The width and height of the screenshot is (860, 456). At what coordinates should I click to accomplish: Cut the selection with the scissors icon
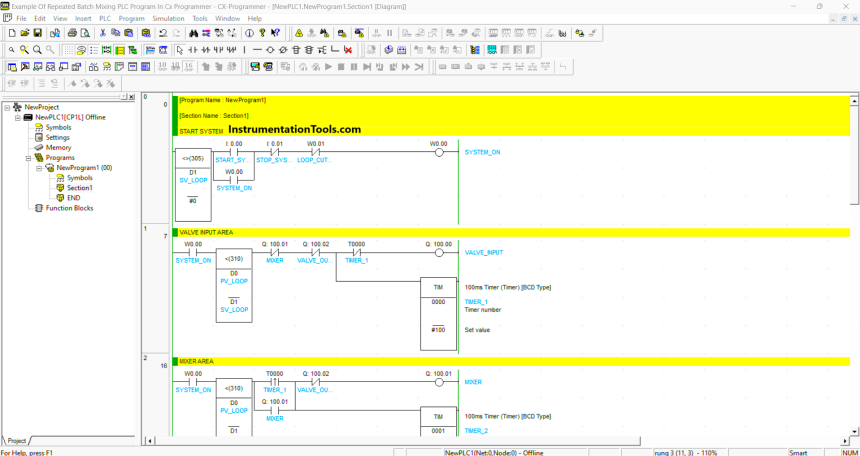[x=103, y=33]
